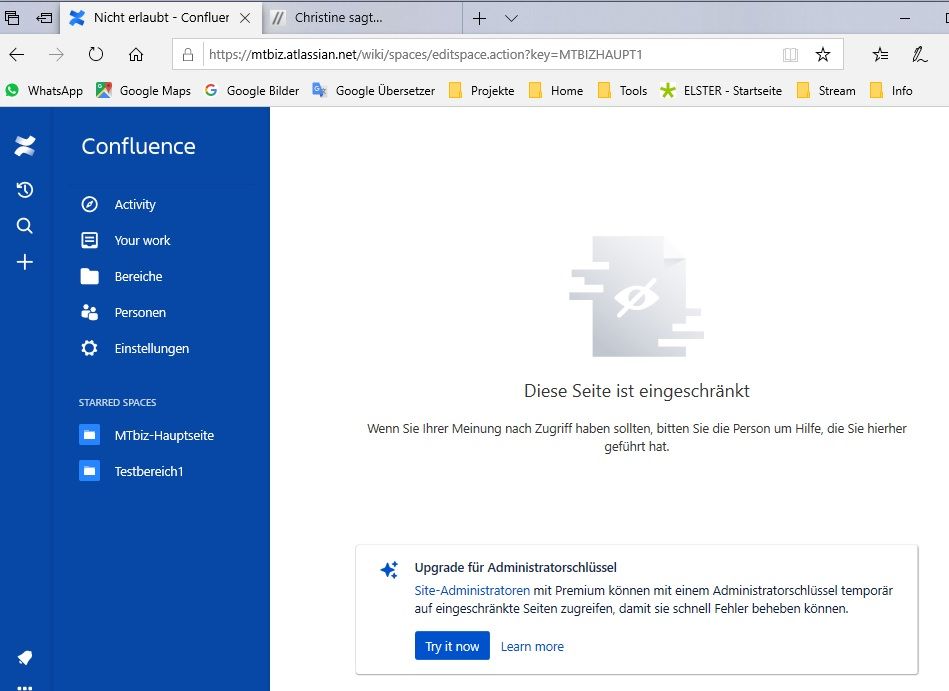Click the Testbereich1 space icon

pos(90,471)
